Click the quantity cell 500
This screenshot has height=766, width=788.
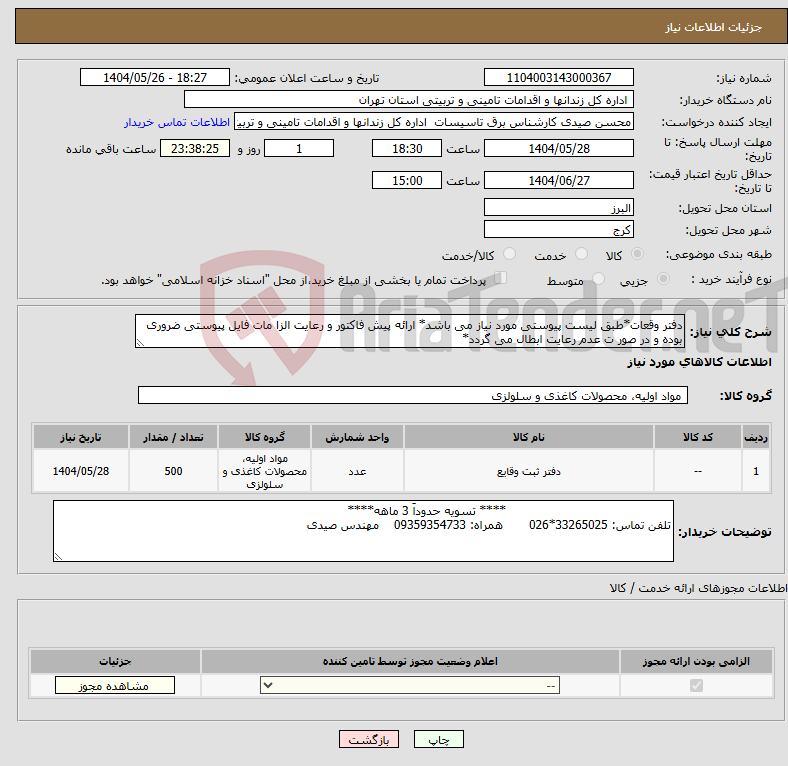tap(173, 471)
